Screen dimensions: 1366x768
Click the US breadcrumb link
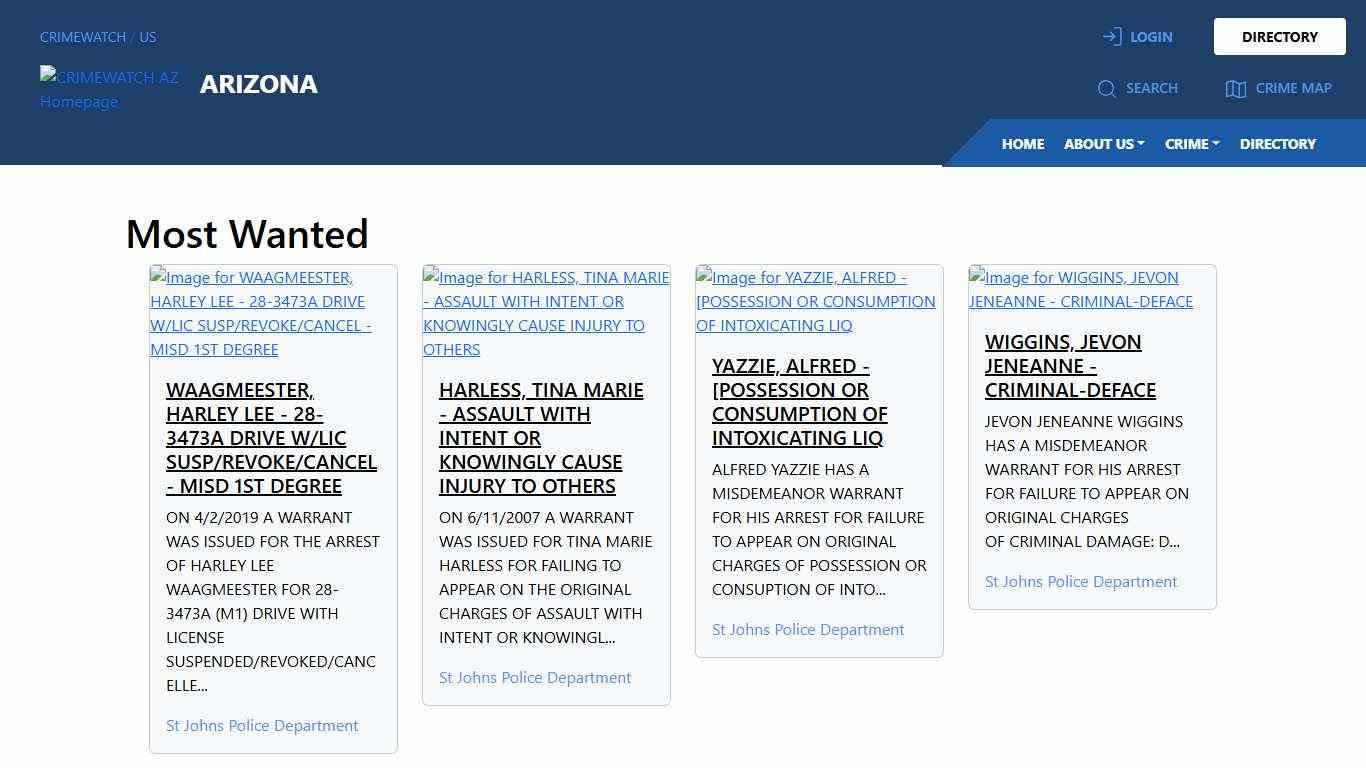(148, 37)
